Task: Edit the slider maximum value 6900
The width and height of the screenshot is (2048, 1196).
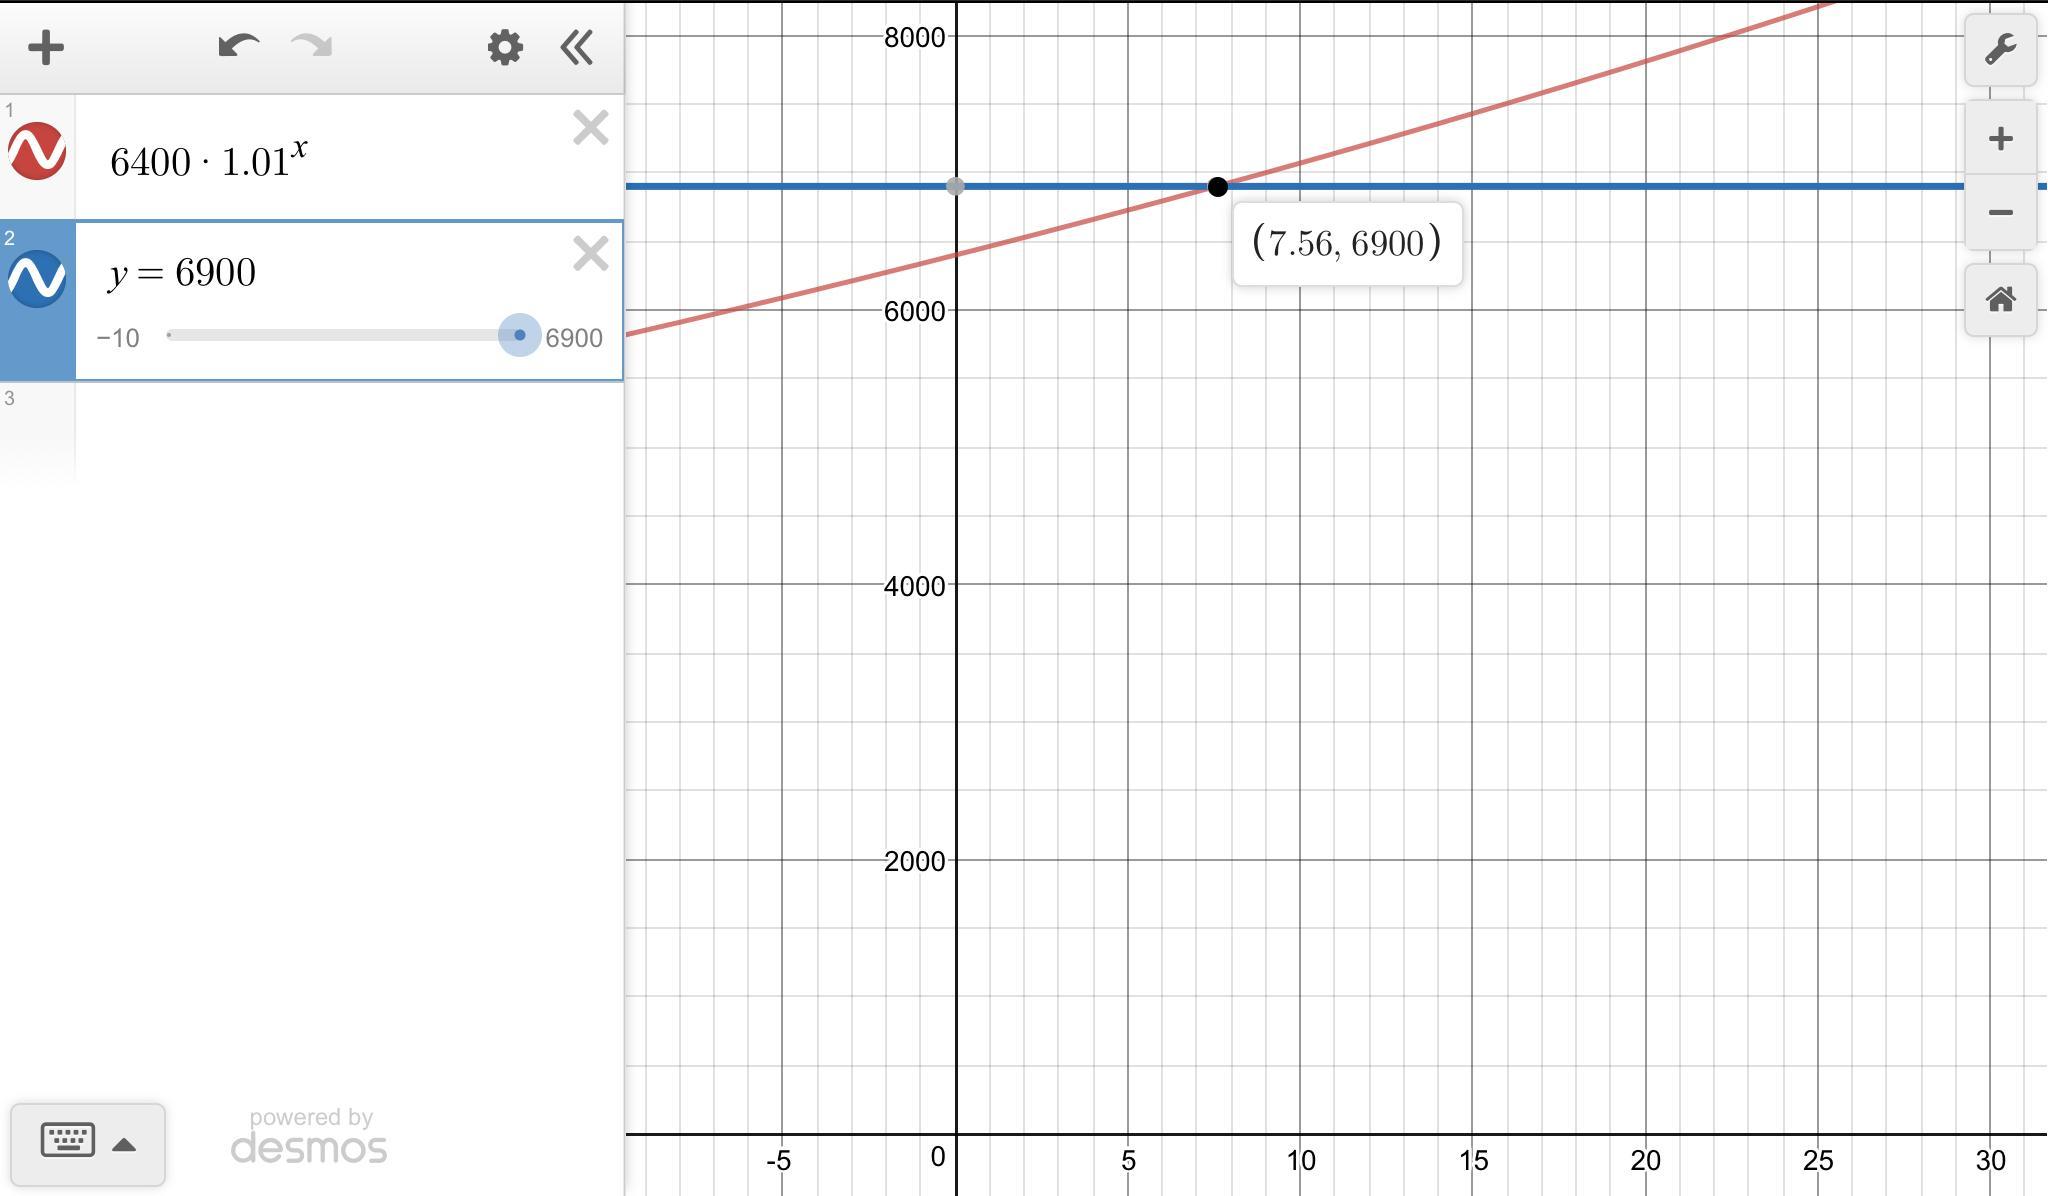Action: point(573,338)
